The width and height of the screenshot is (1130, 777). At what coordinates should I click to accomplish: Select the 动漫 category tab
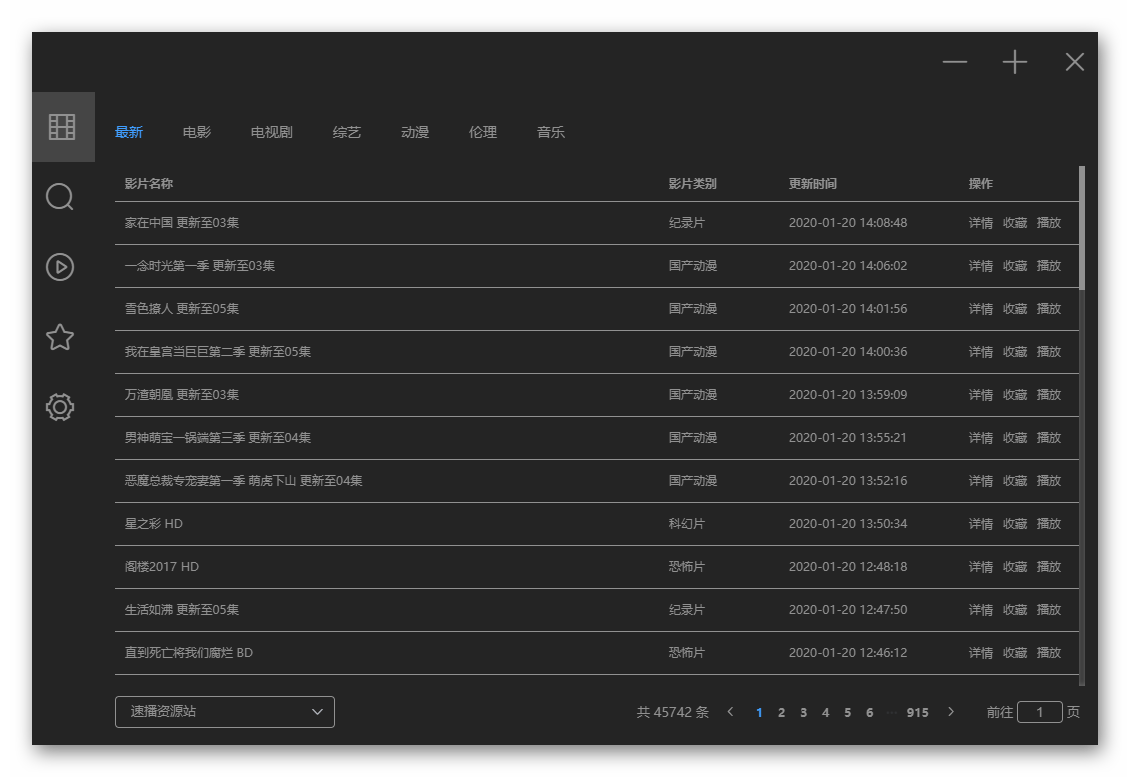[415, 132]
